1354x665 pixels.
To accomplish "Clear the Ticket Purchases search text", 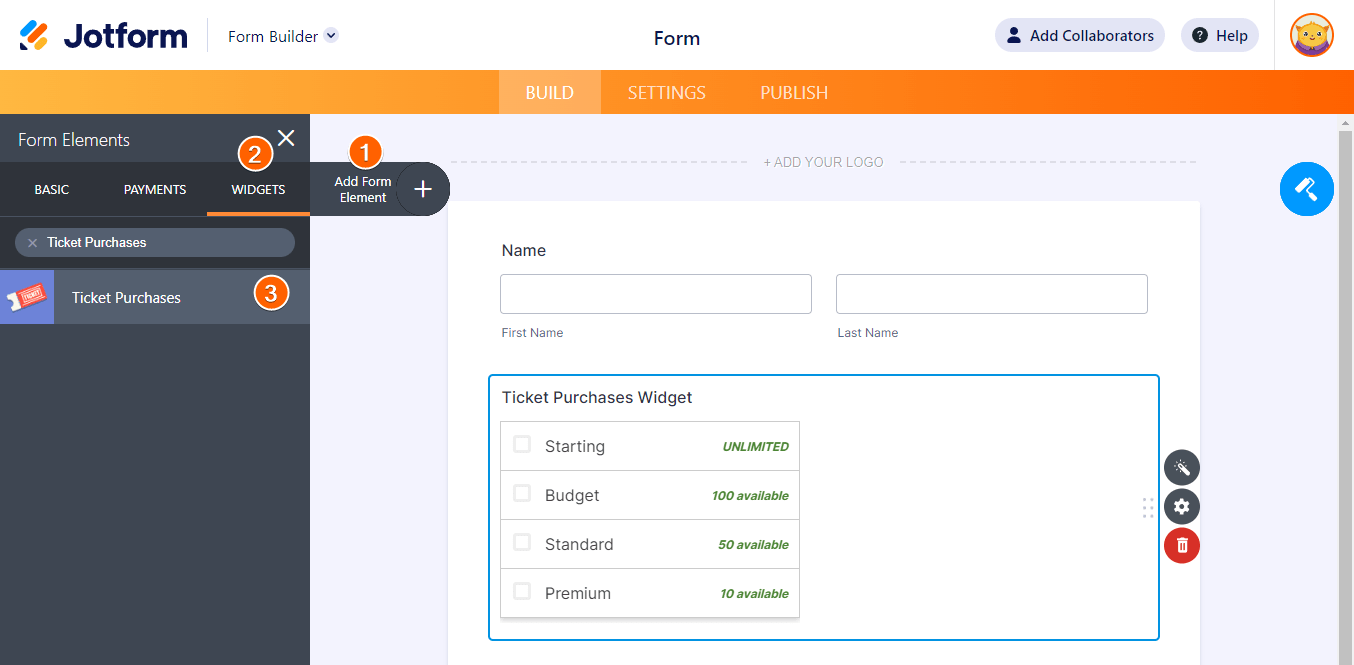I will [x=32, y=243].
